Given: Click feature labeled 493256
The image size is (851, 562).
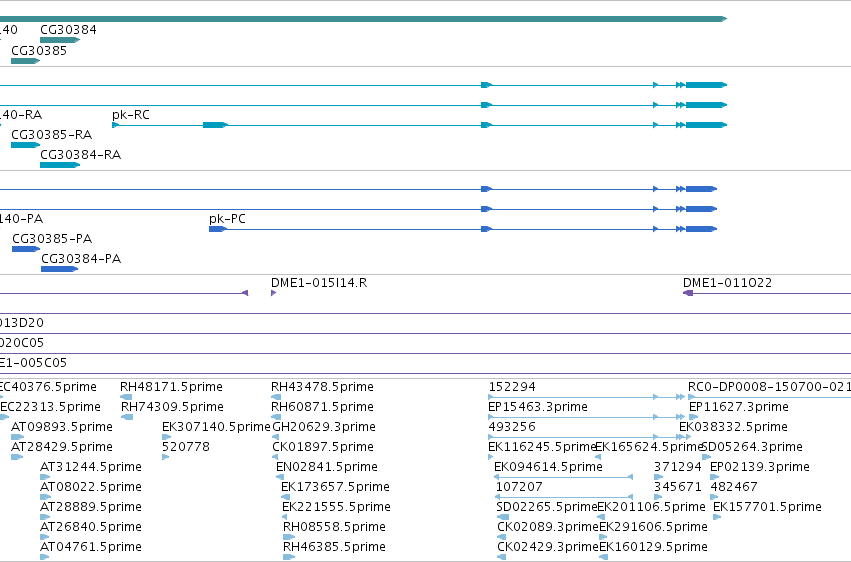Looking at the screenshot, I should pos(589,437).
